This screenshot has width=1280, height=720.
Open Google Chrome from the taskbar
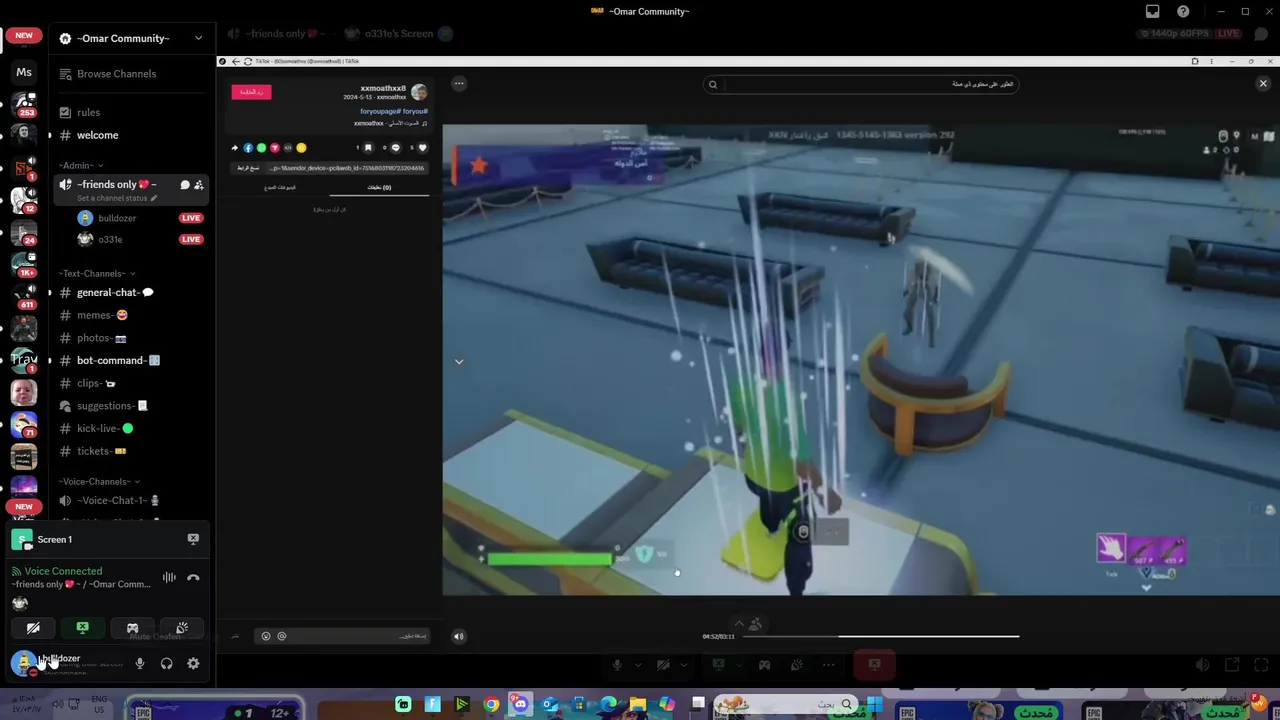tap(491, 705)
